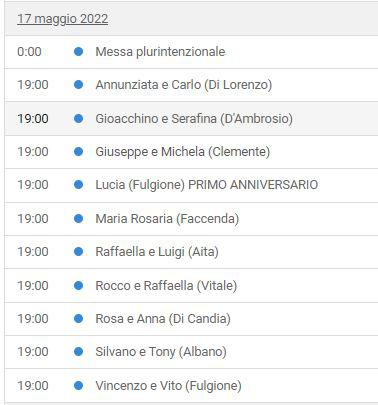This screenshot has width=378, height=405.
Task: Open the Giuseppe e Michela (Clemente) event
Action: click(183, 152)
